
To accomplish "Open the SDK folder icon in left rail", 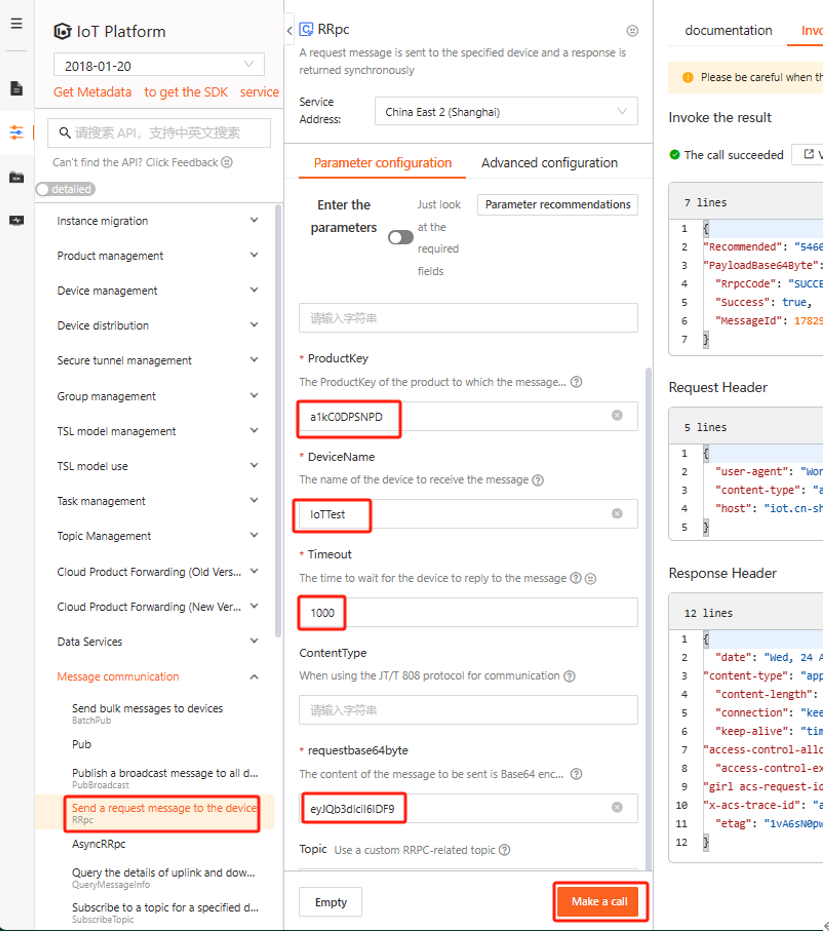I will click(x=16, y=177).
